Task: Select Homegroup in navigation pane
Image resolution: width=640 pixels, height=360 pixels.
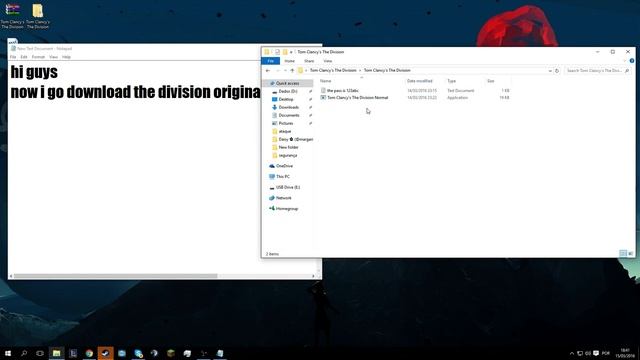Action: 287,209
